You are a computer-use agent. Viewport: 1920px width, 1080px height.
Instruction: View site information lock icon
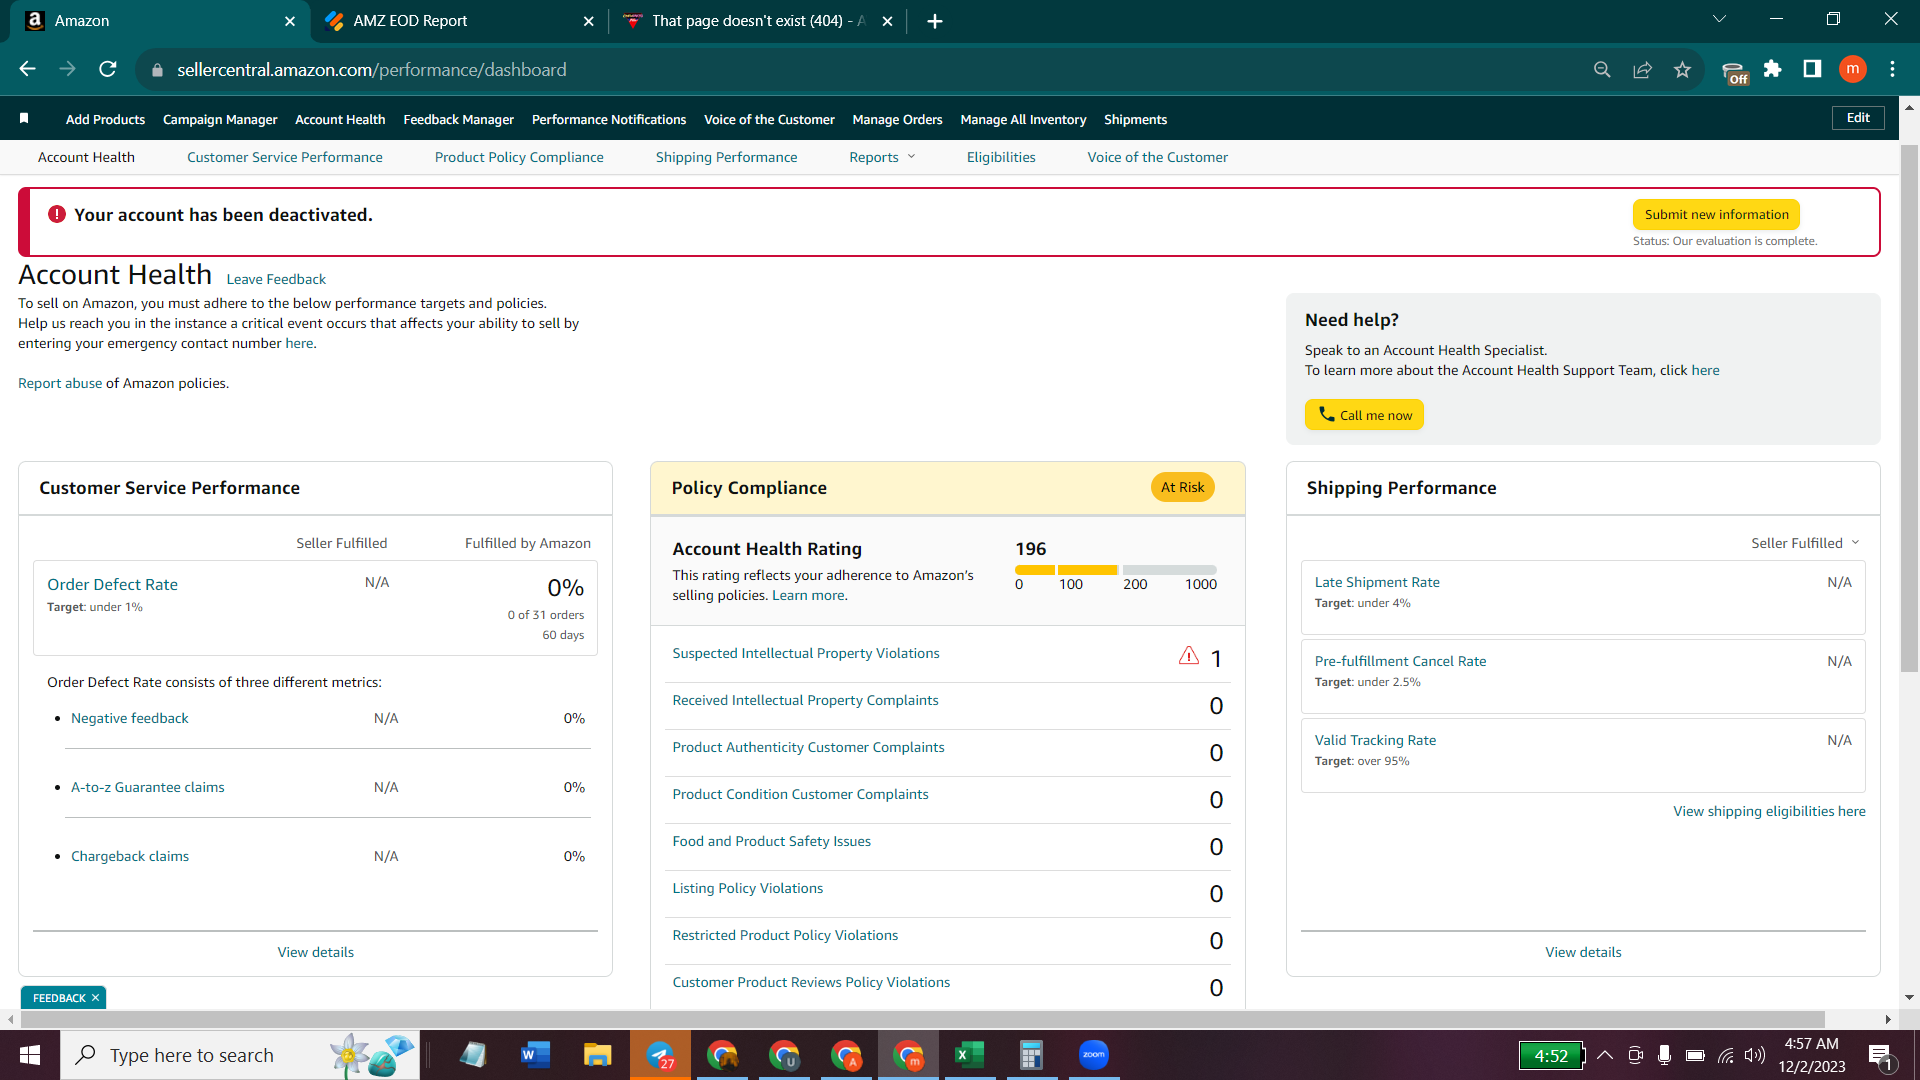coord(157,70)
